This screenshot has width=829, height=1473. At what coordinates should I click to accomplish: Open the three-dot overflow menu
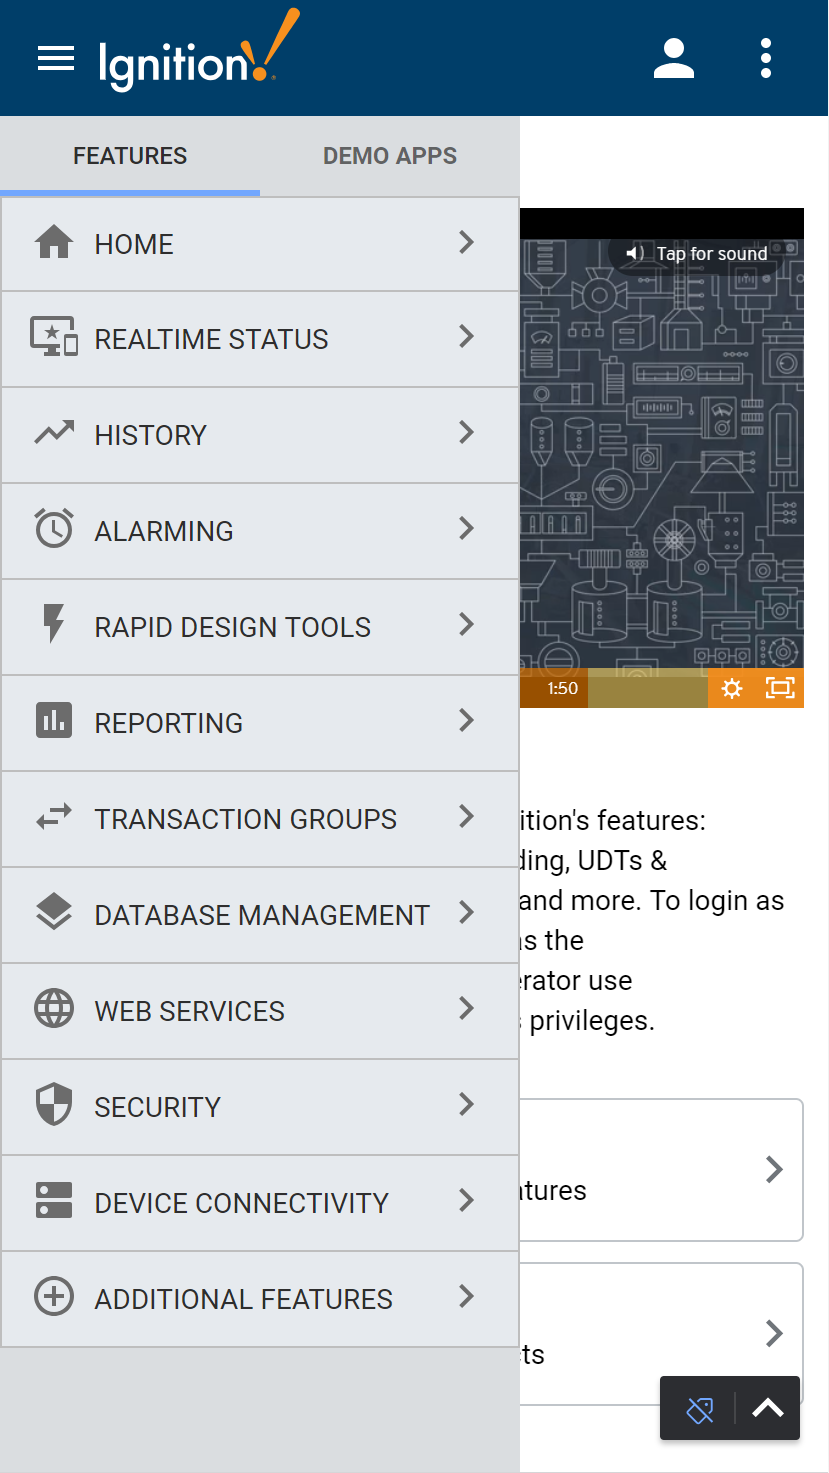click(766, 59)
